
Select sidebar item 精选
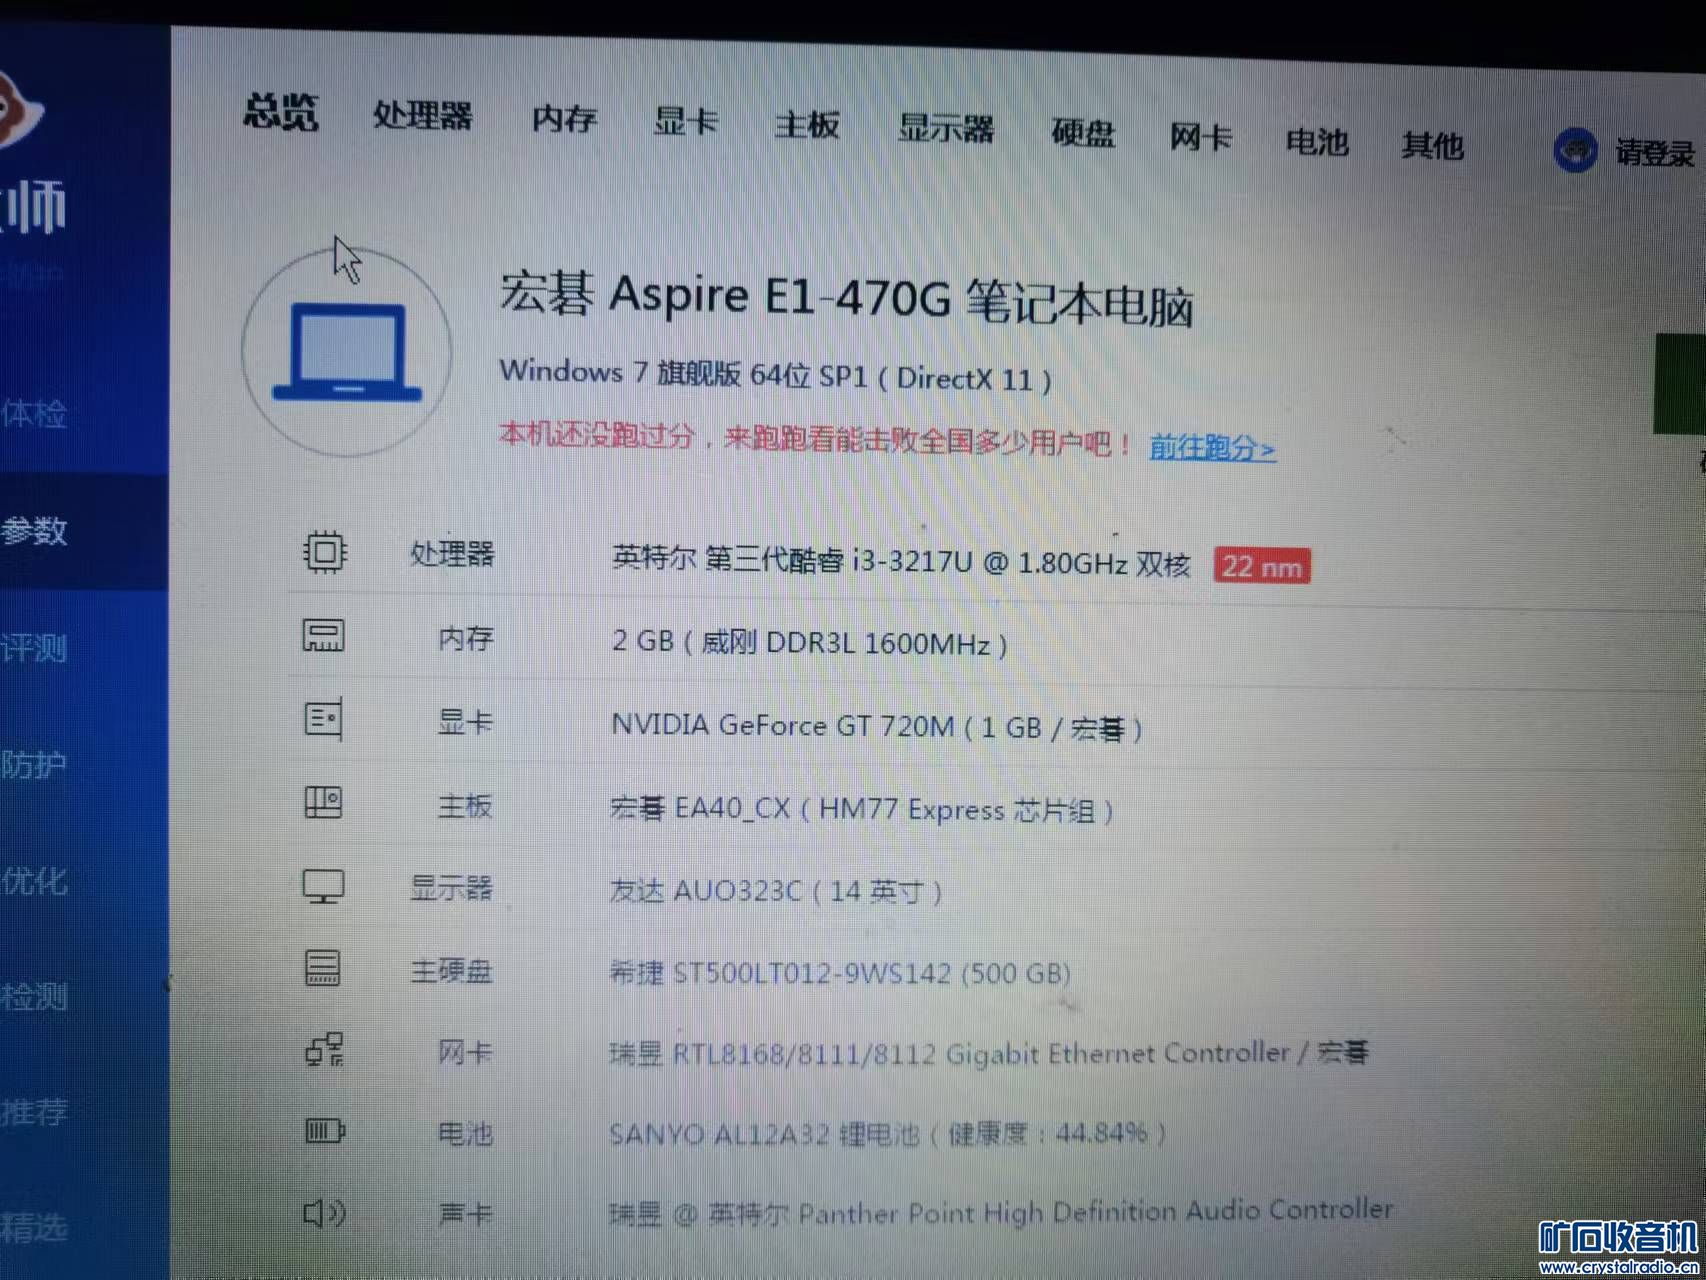tap(34, 1227)
